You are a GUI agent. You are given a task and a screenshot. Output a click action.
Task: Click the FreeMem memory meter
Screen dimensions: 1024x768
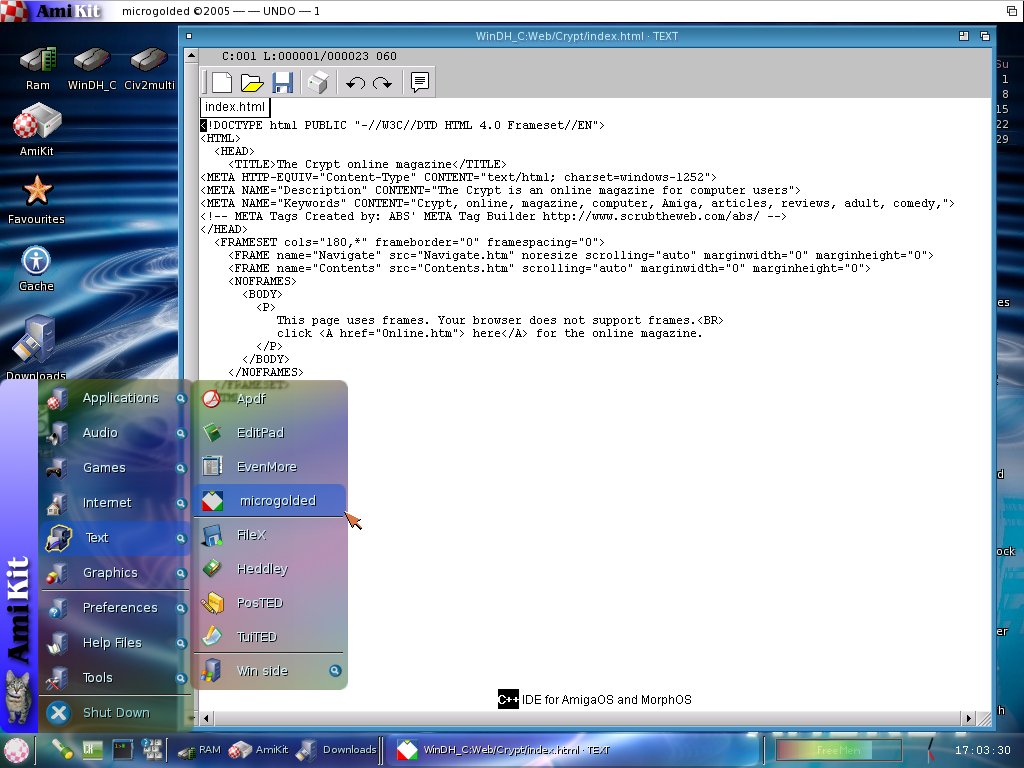click(839, 750)
